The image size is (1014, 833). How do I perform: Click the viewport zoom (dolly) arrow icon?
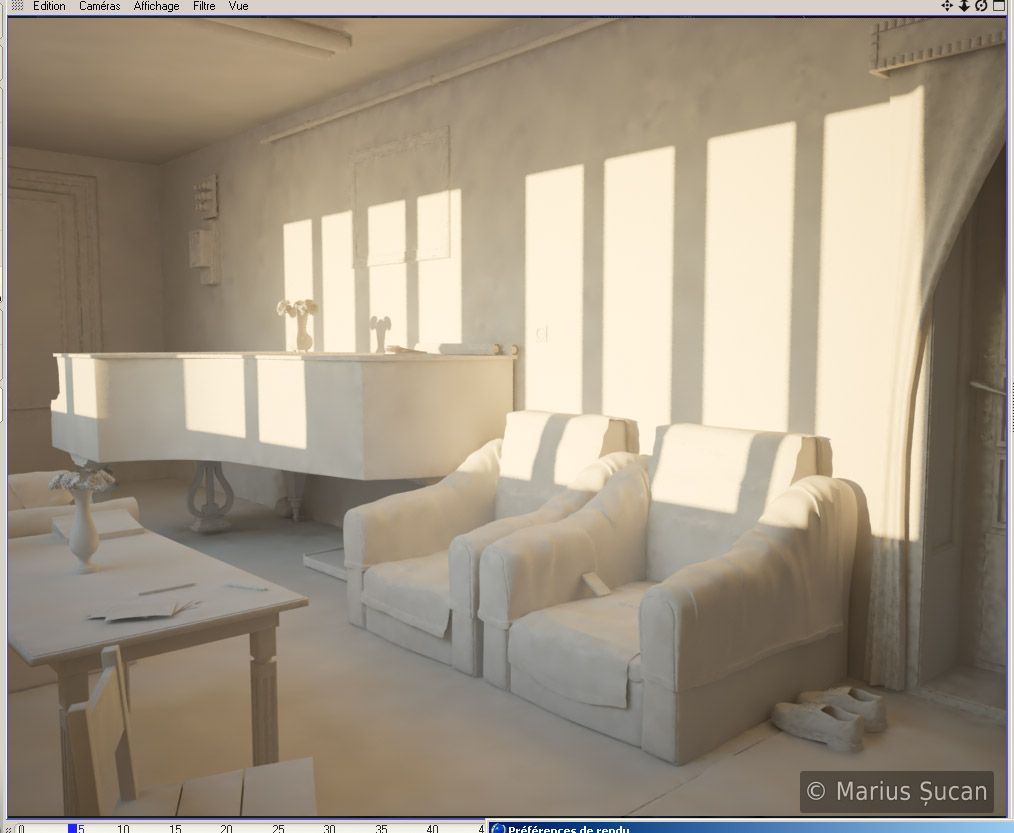964,6
